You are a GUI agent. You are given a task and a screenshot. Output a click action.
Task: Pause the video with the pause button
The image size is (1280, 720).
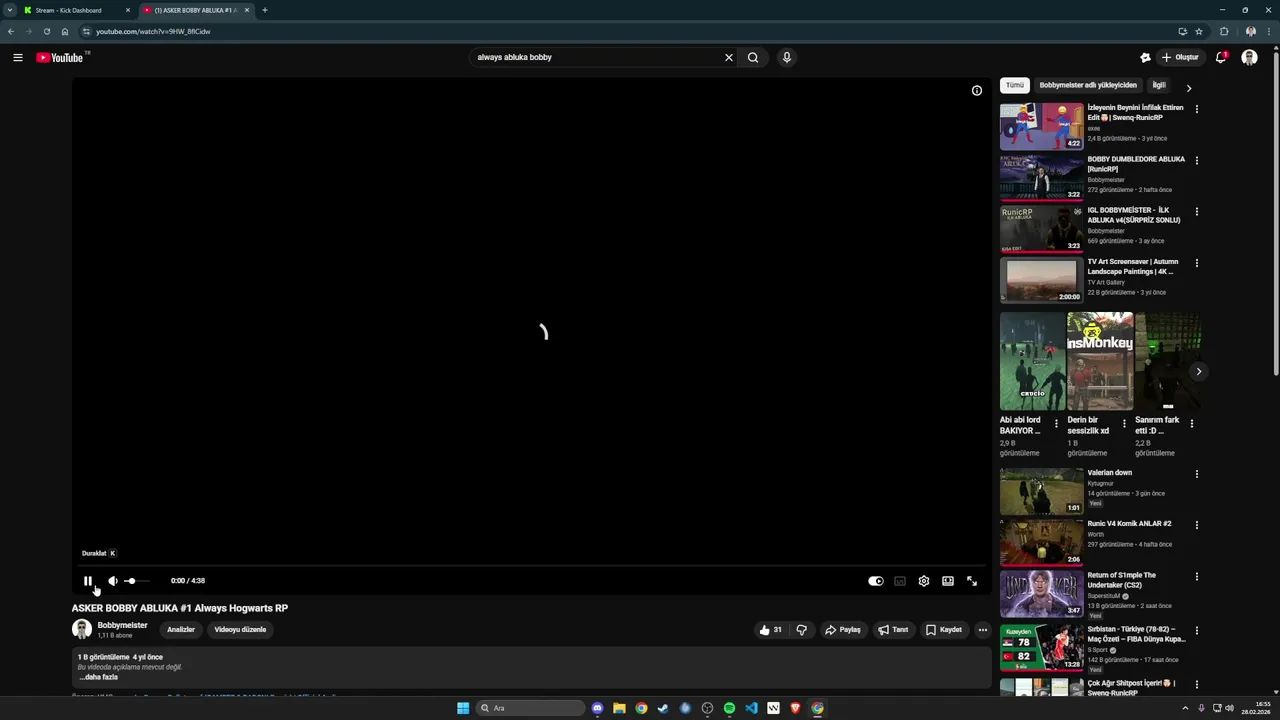tap(88, 581)
